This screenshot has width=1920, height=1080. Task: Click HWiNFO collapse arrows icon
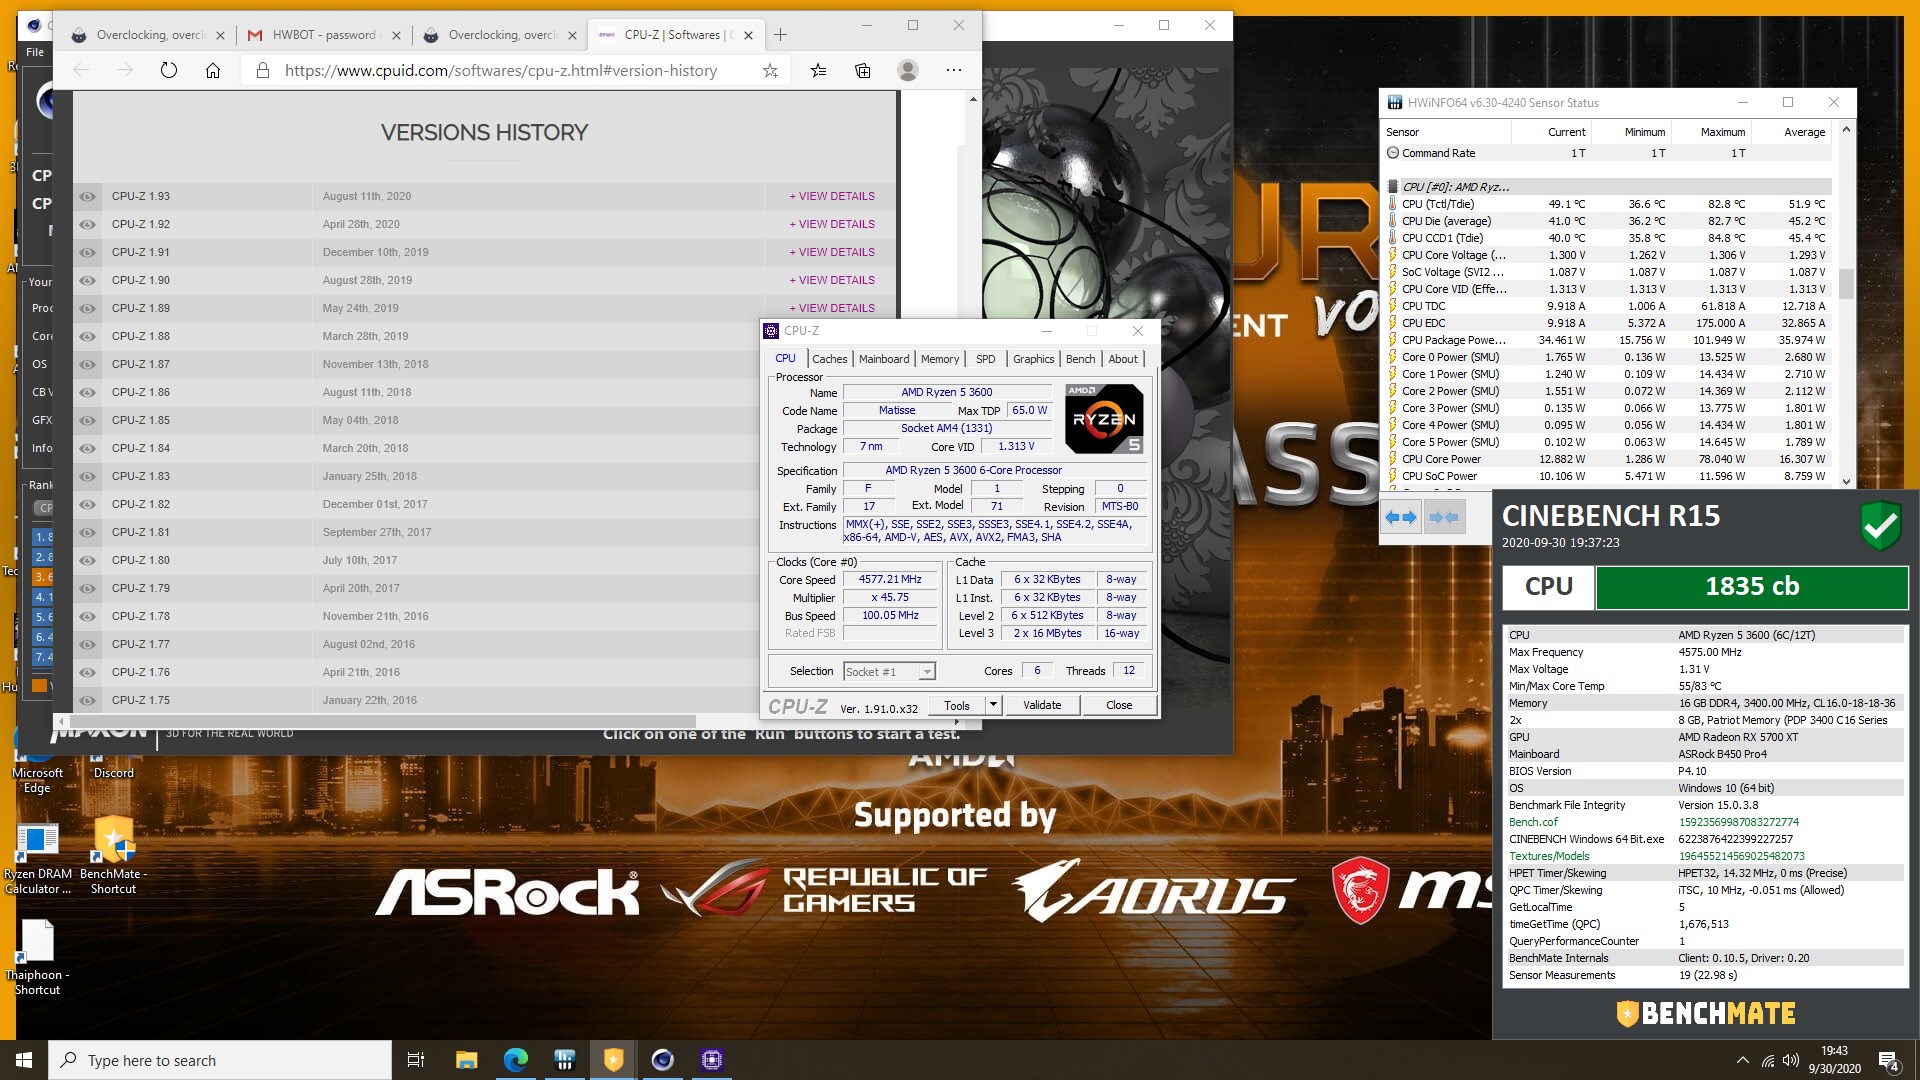coord(1444,518)
